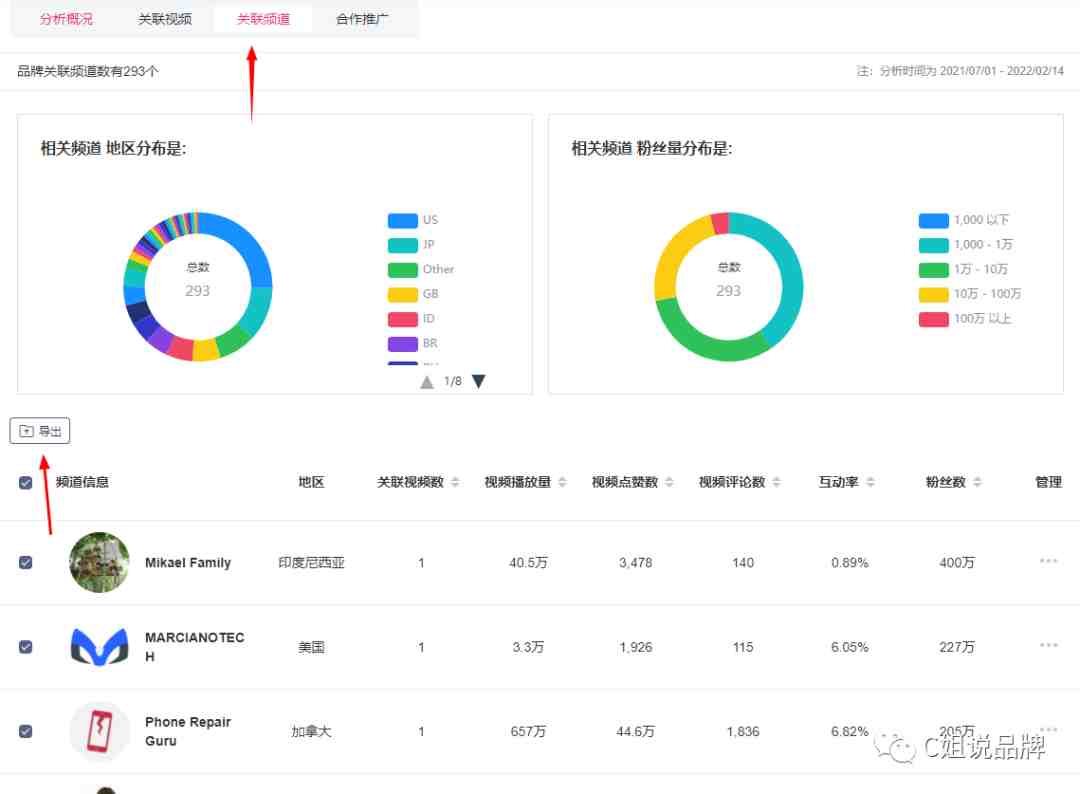Toggle 1,000 - 1万 legend swatch
This screenshot has height=794, width=1080.
coord(934,245)
